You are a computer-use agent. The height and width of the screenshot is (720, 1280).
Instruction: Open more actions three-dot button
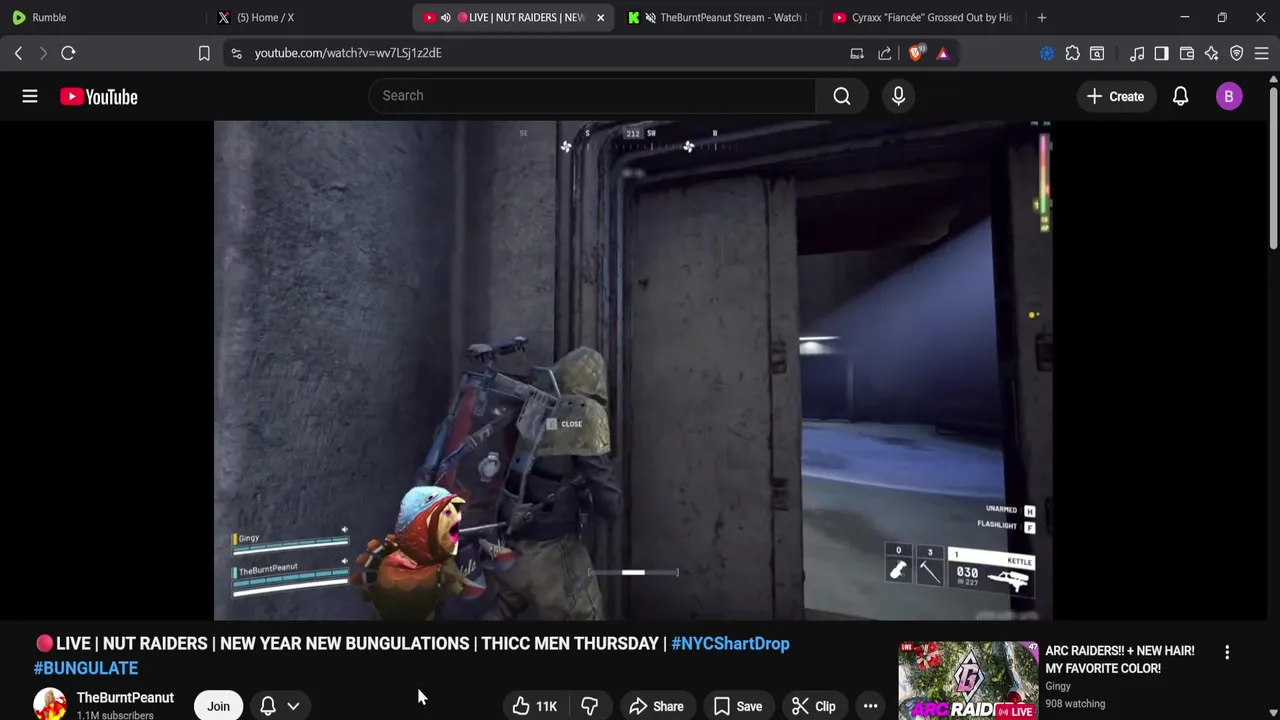point(870,706)
